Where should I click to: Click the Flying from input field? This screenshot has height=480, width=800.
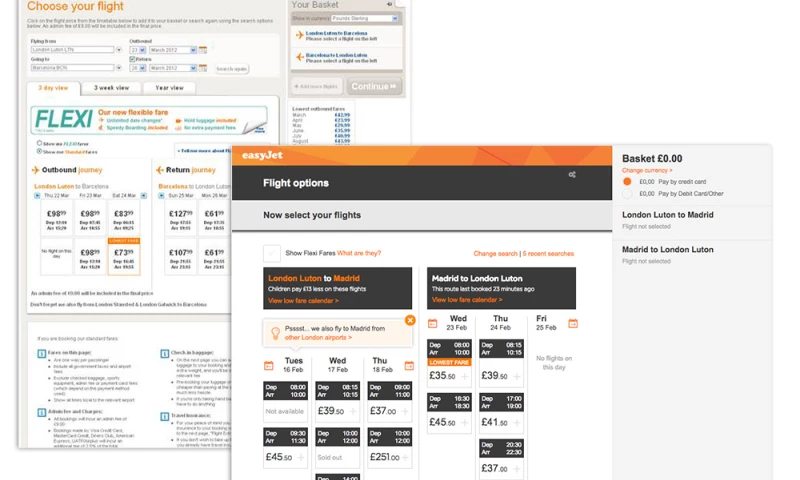[x=72, y=50]
